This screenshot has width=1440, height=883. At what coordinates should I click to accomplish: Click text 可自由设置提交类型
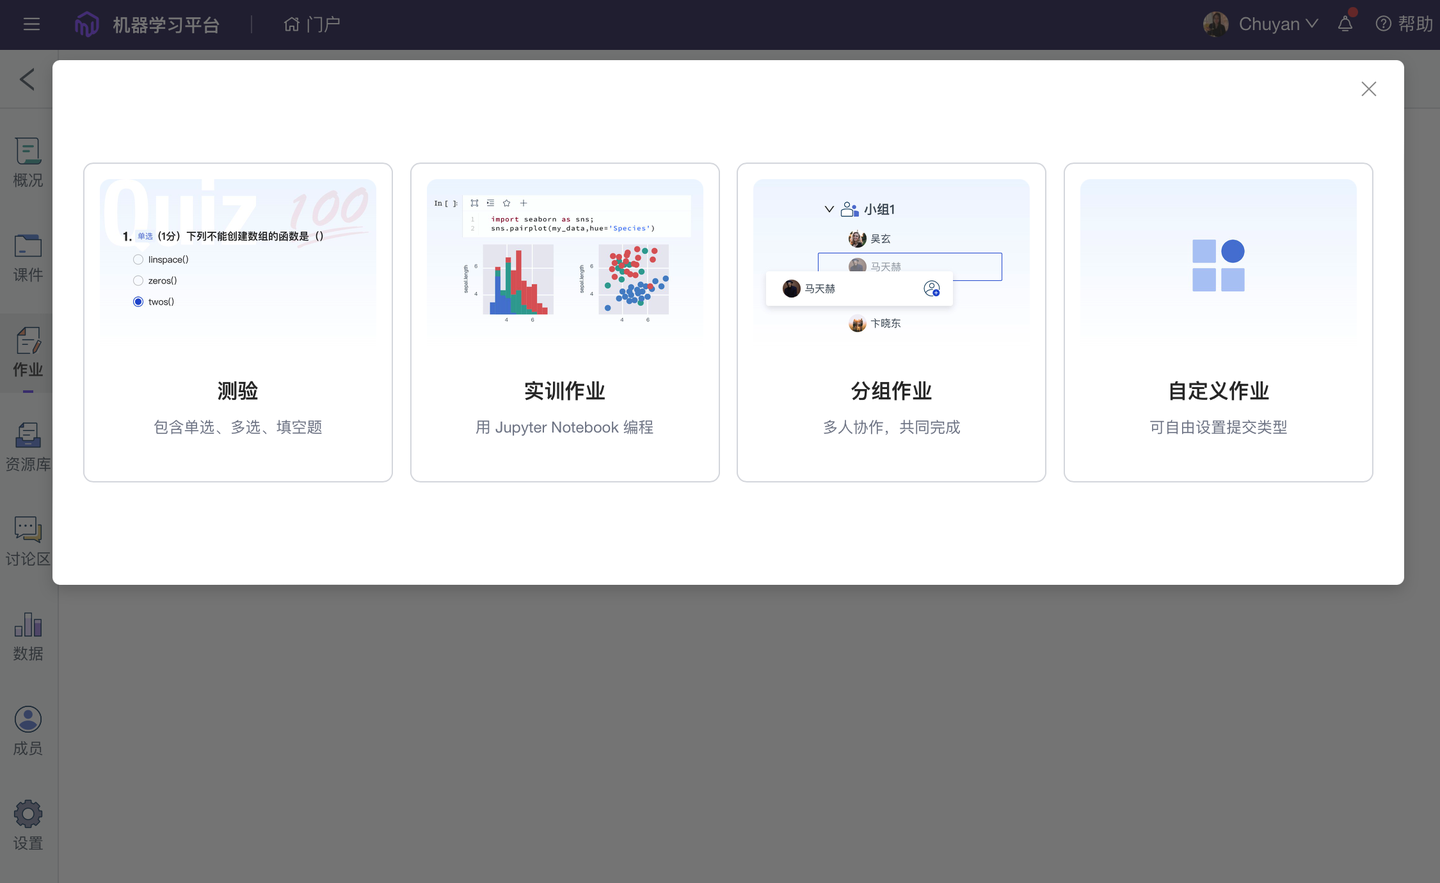pos(1218,427)
